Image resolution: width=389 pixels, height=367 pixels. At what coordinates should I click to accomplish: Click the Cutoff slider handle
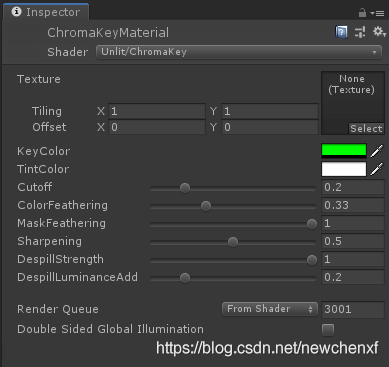pos(185,188)
